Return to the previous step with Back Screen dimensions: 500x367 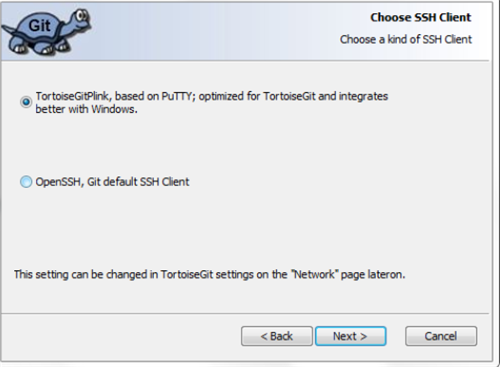pyautogui.click(x=277, y=336)
